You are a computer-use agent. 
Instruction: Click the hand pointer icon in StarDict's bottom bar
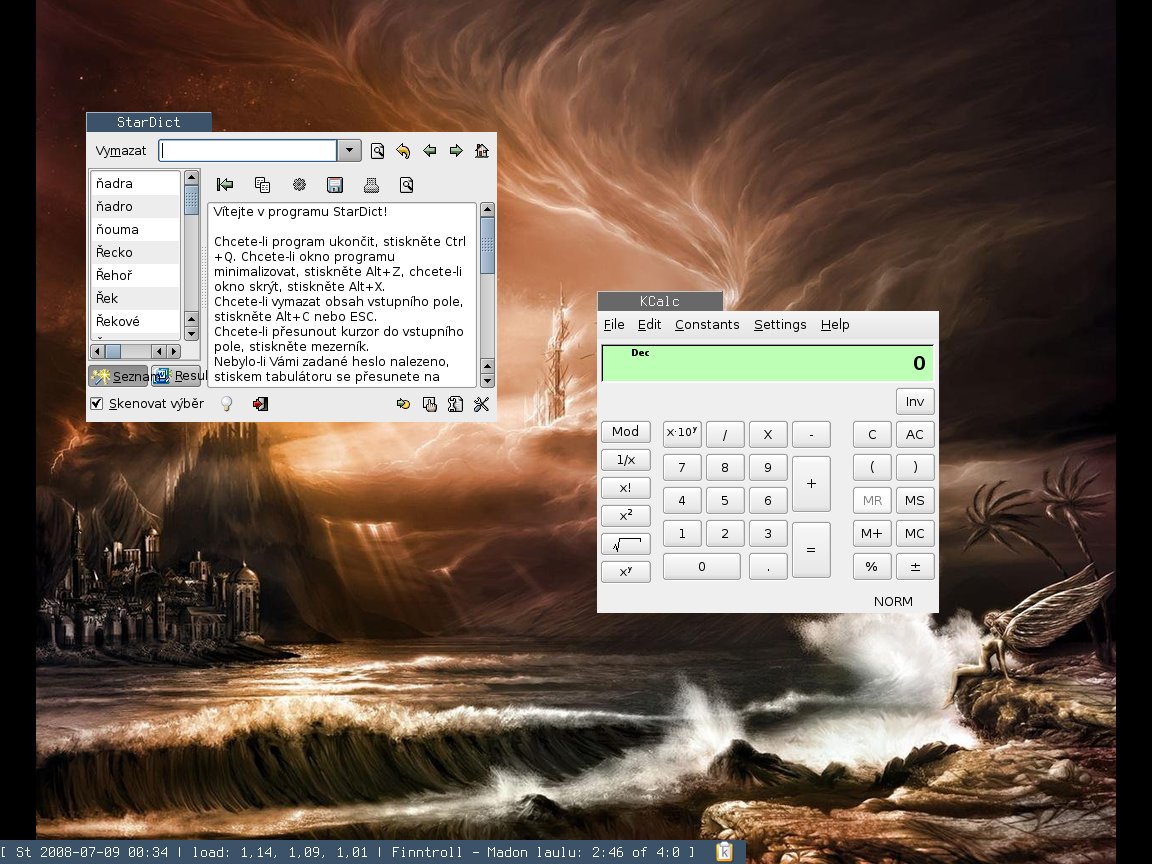pyautogui.click(x=430, y=403)
